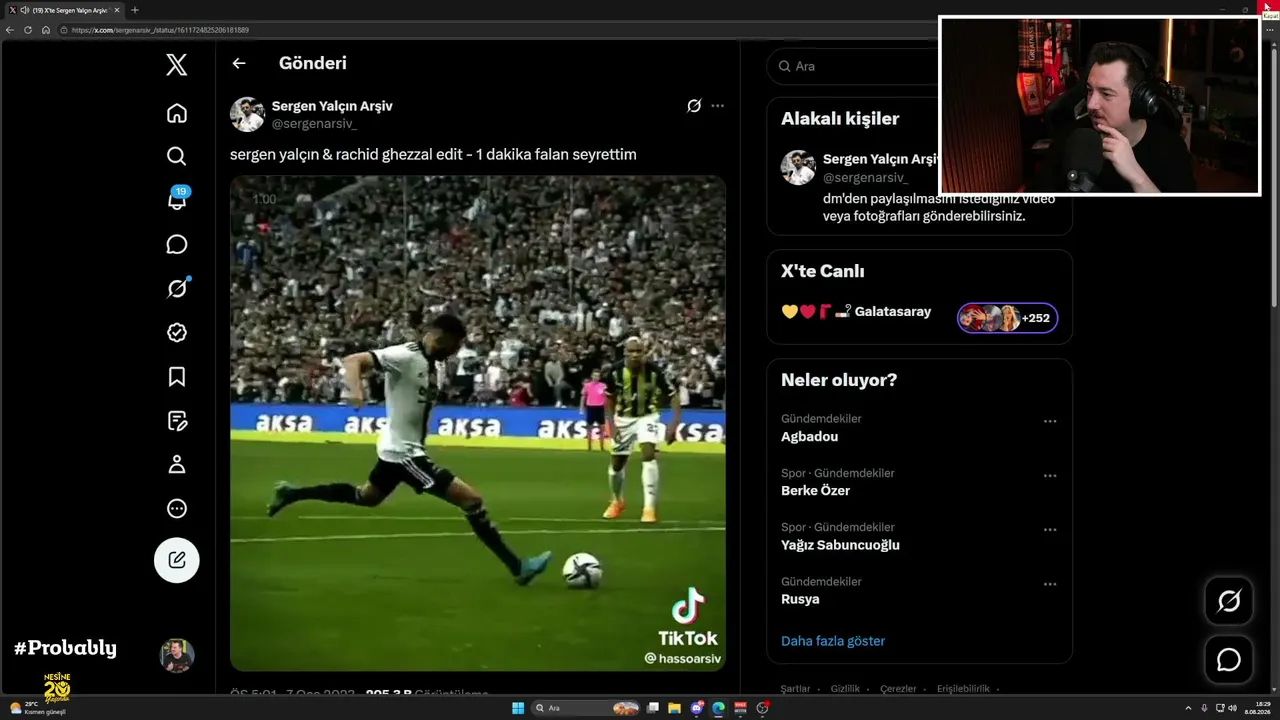This screenshot has height=720, width=1280.
Task: Open the Berke Özer trending topic
Action: pyautogui.click(x=815, y=491)
